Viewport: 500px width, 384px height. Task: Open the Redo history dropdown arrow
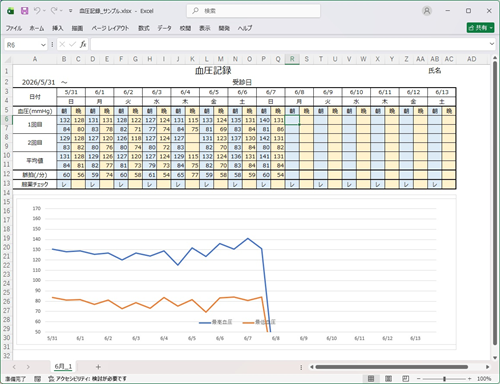61,11
